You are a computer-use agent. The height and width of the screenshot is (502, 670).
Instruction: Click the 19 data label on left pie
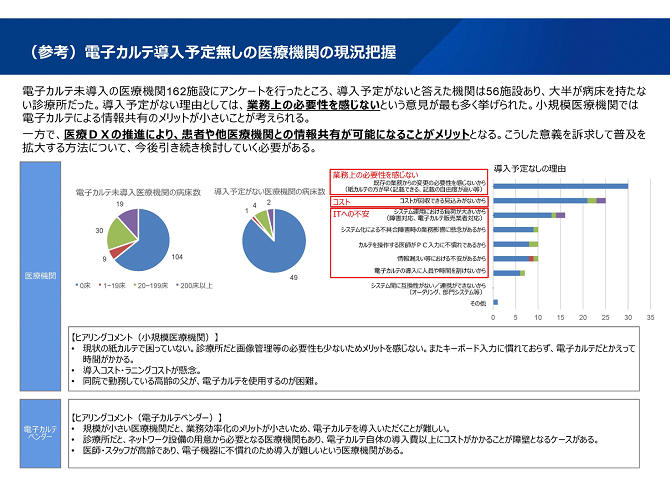click(x=120, y=204)
